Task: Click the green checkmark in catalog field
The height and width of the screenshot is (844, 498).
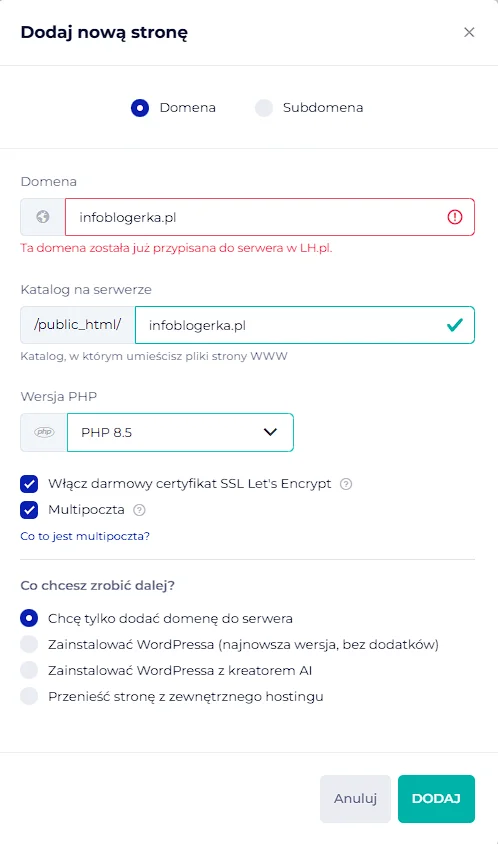Action: (x=455, y=325)
